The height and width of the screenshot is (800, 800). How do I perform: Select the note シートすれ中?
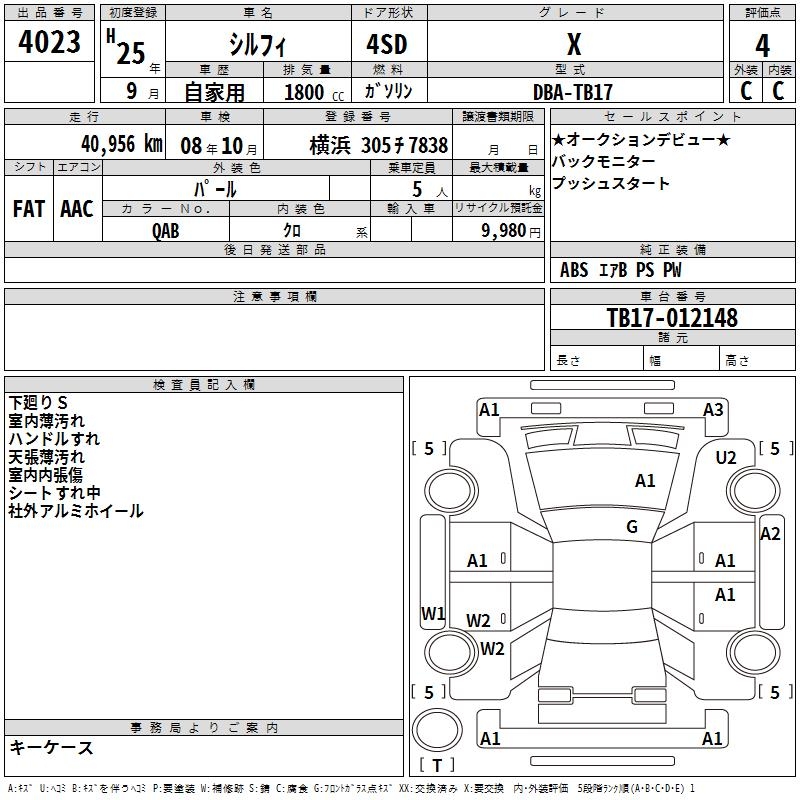55,492
